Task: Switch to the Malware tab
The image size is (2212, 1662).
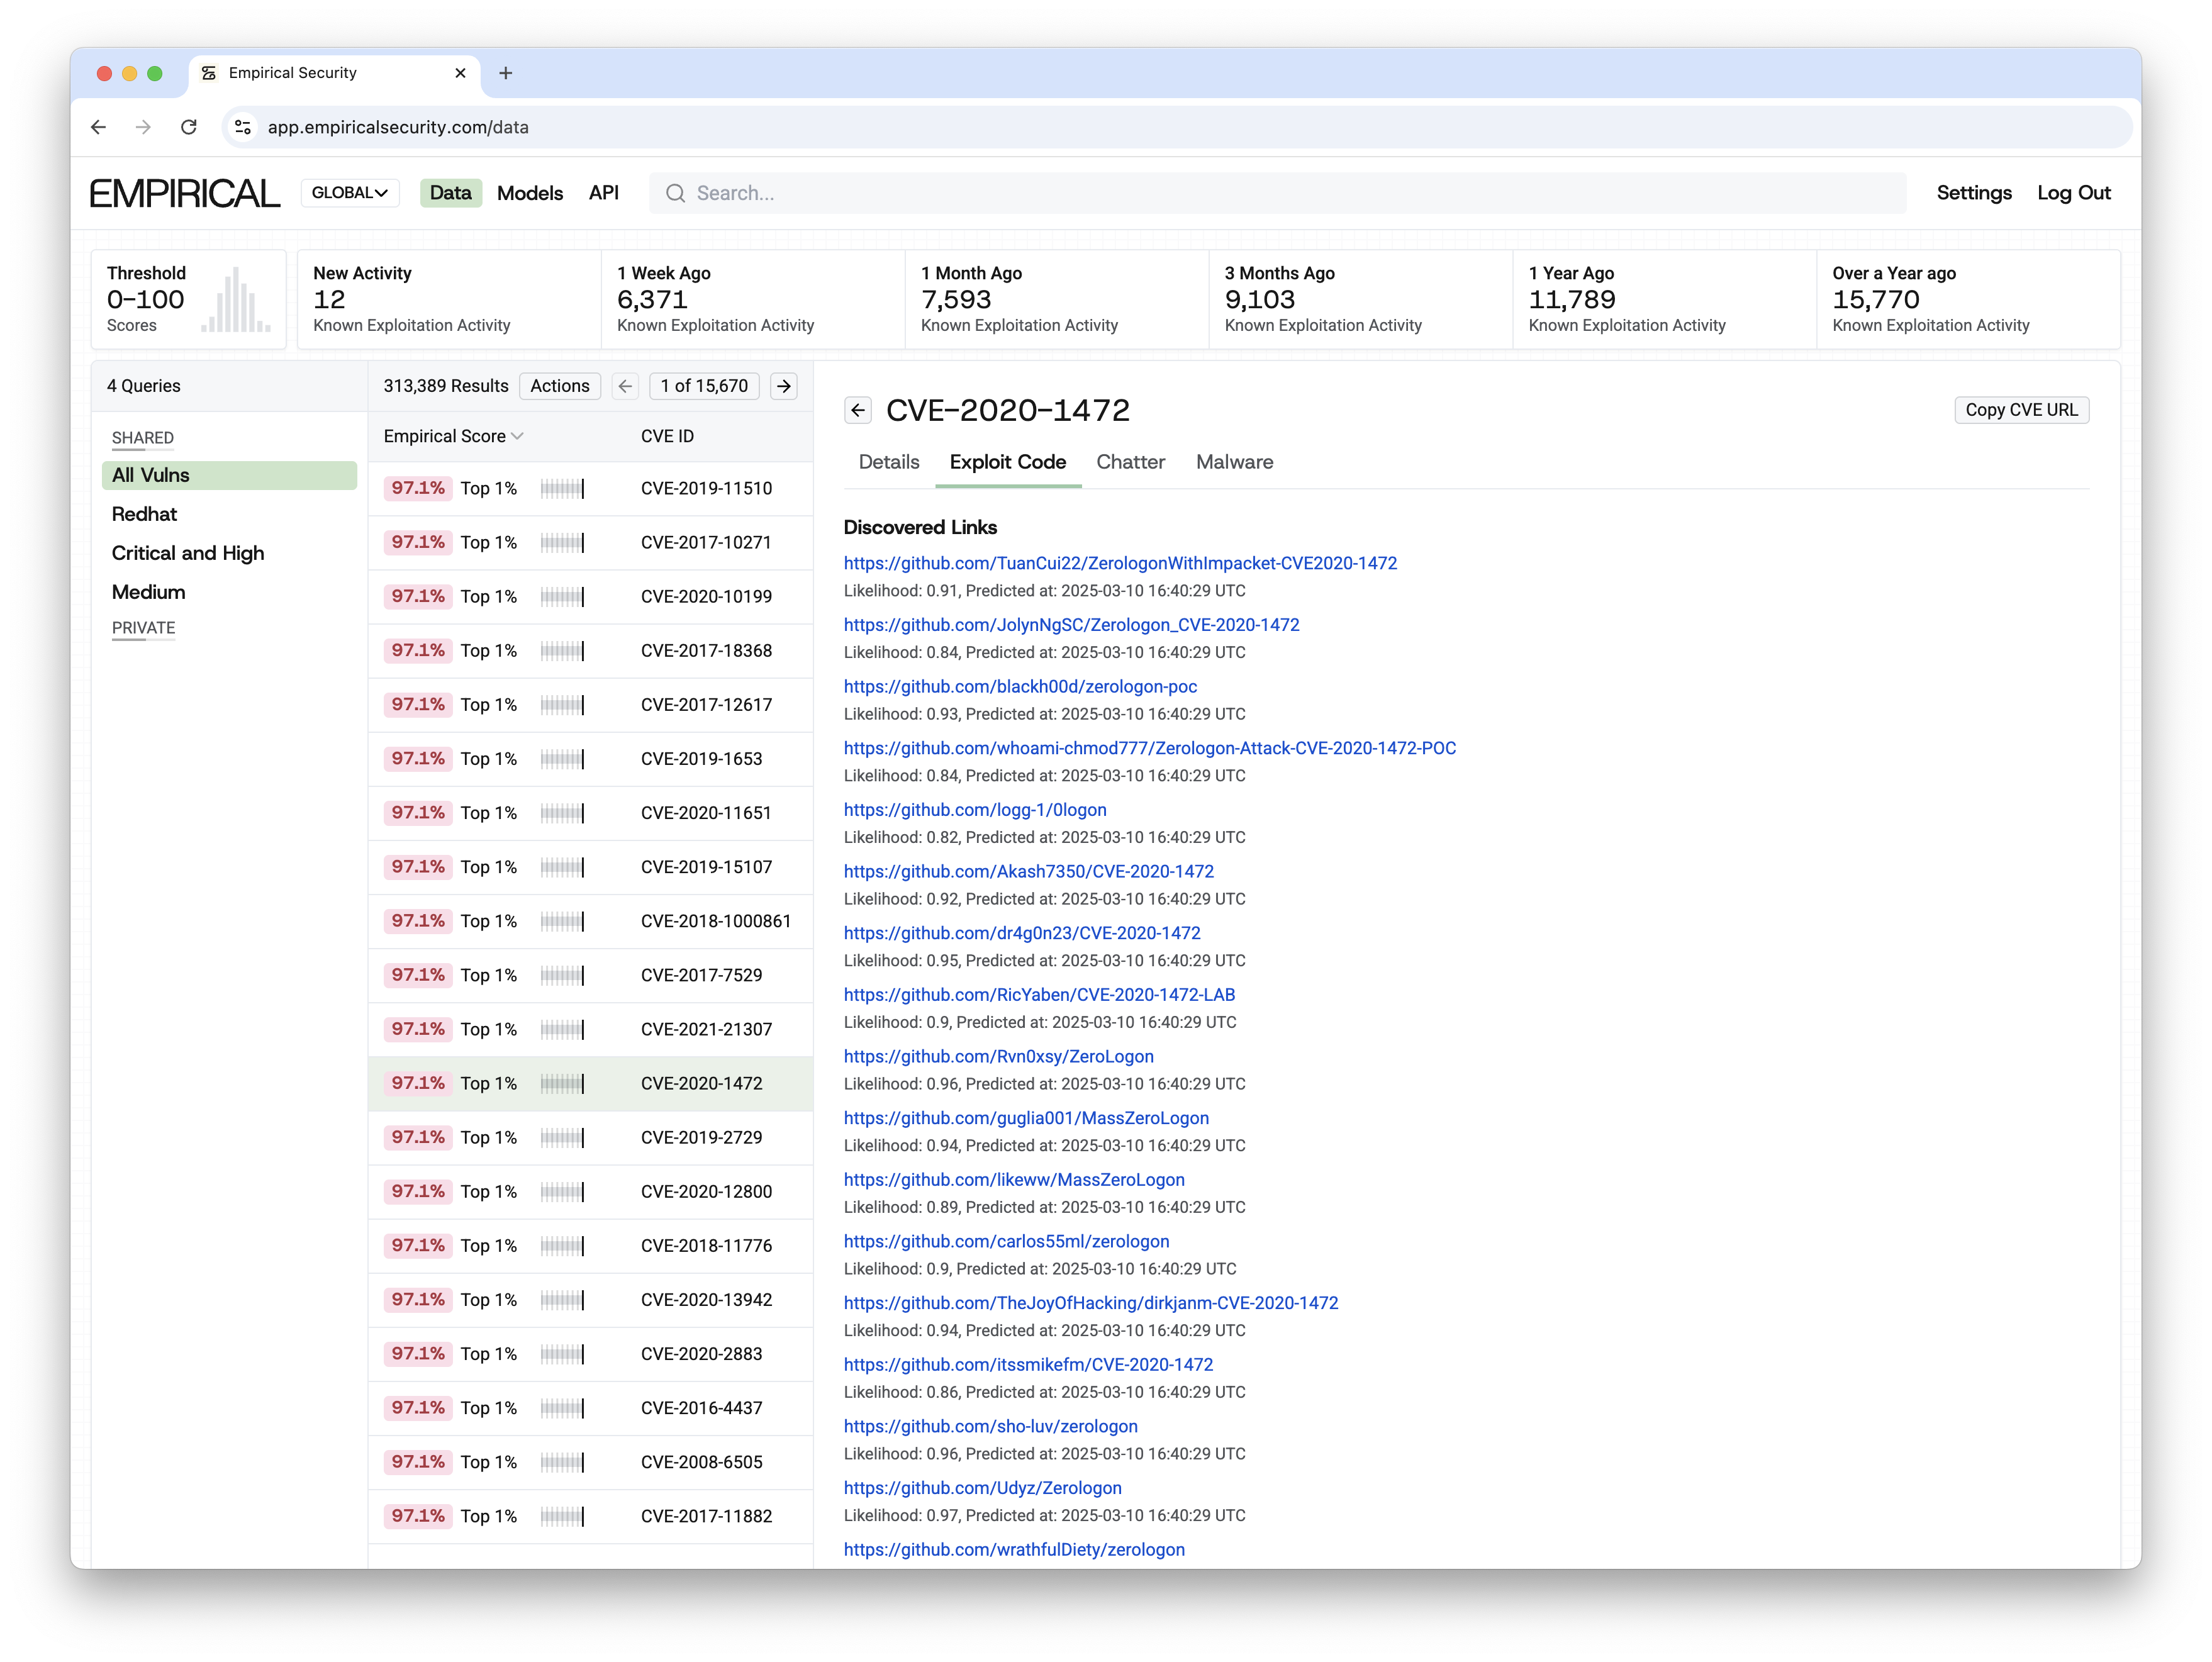Action: coord(1234,462)
